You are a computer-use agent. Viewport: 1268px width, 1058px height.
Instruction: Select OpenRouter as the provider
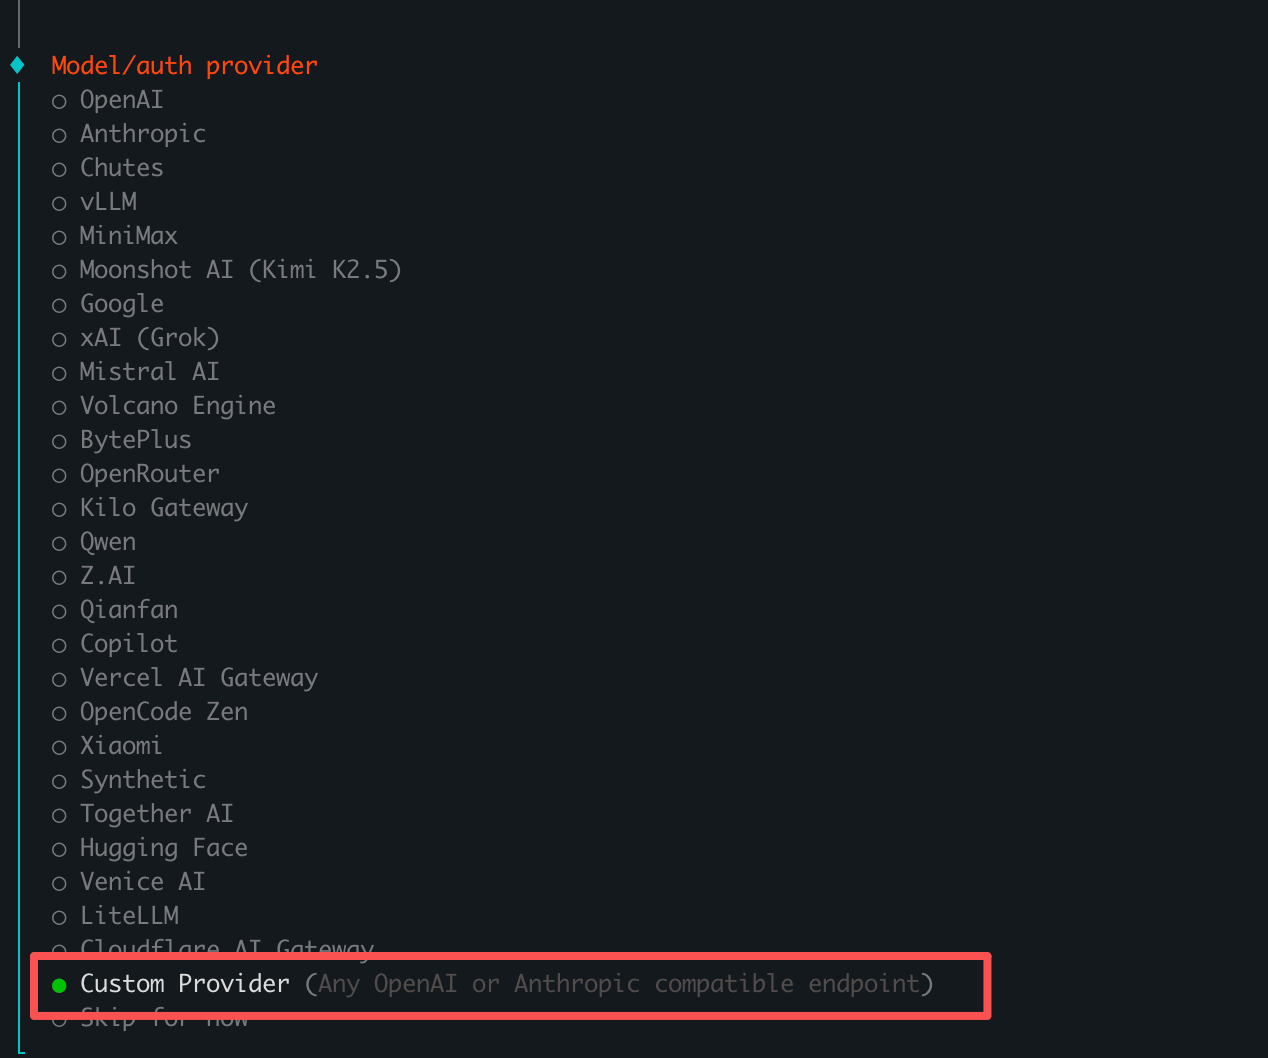149,474
